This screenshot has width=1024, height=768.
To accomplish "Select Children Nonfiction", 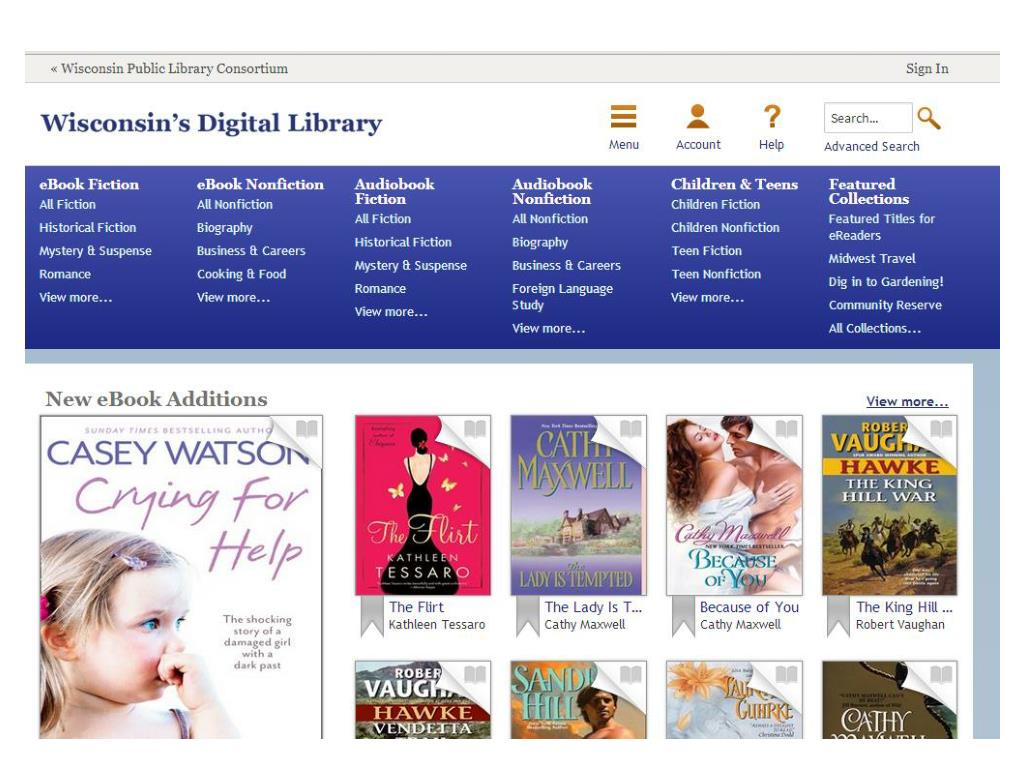I will (x=725, y=227).
